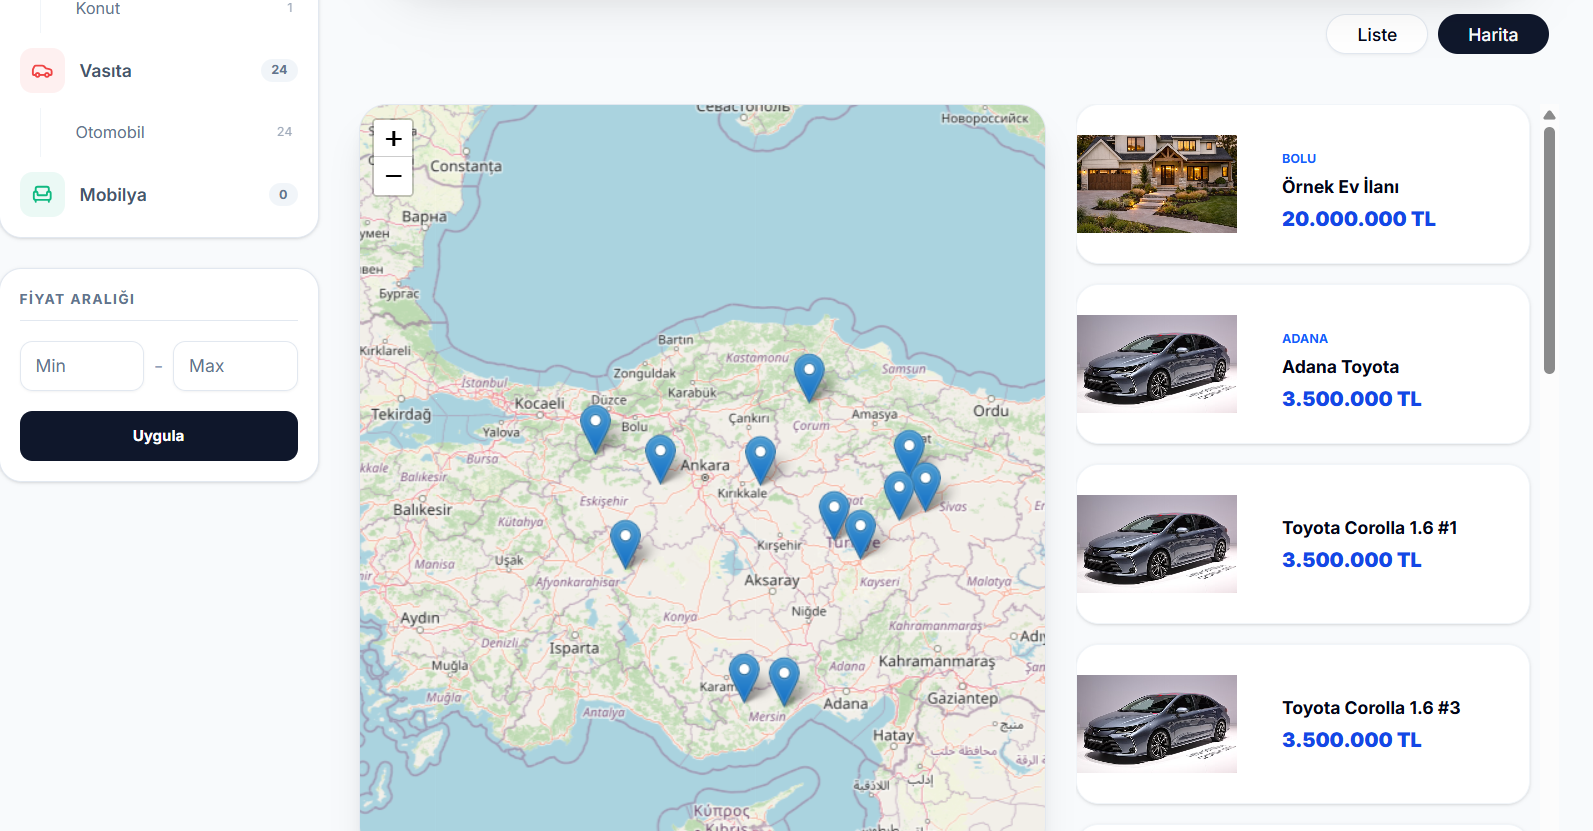Viewport: 1593px width, 831px height.
Task: Click the green Mobilya armchair icon
Action: coord(42,195)
